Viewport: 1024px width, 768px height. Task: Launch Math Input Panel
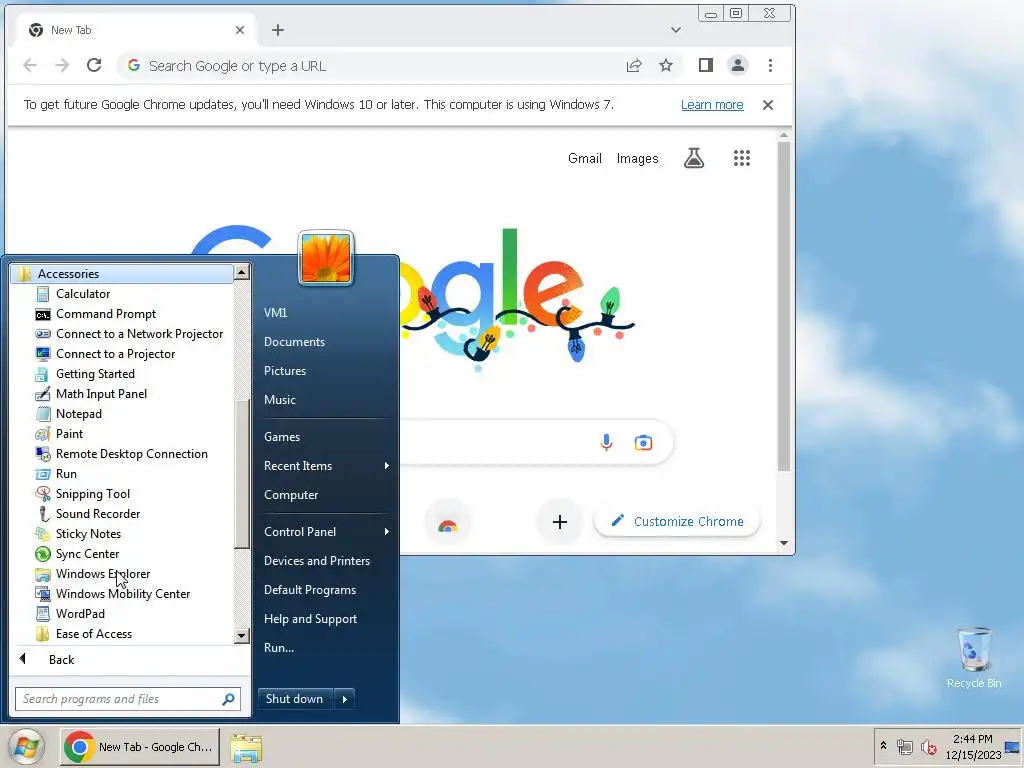101,394
